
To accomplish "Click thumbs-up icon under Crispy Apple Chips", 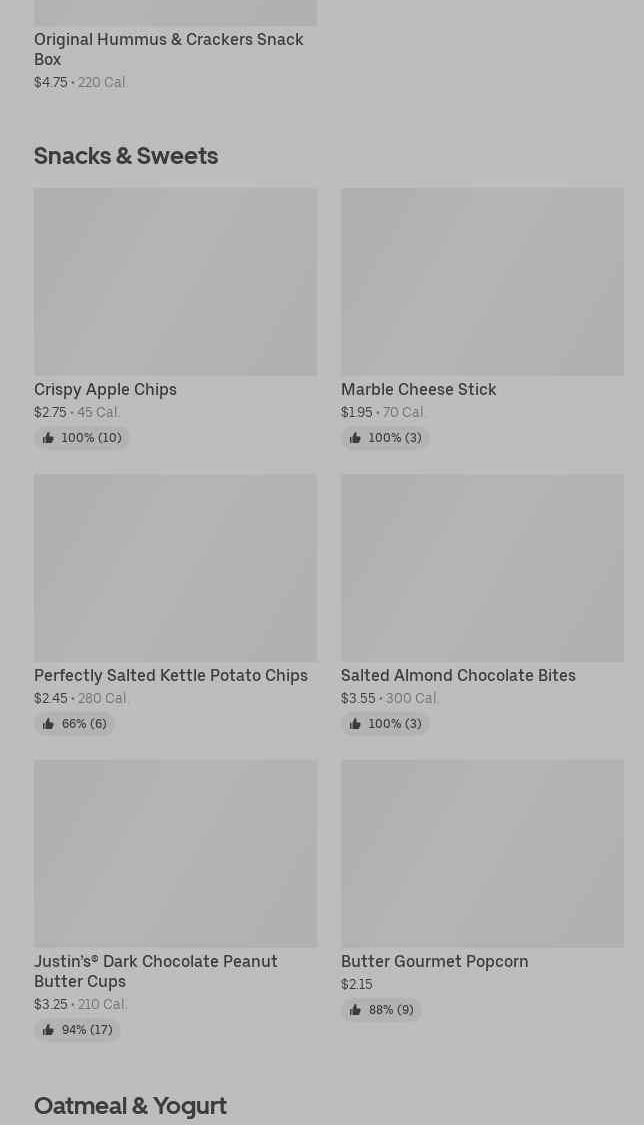I will click(x=48, y=438).
